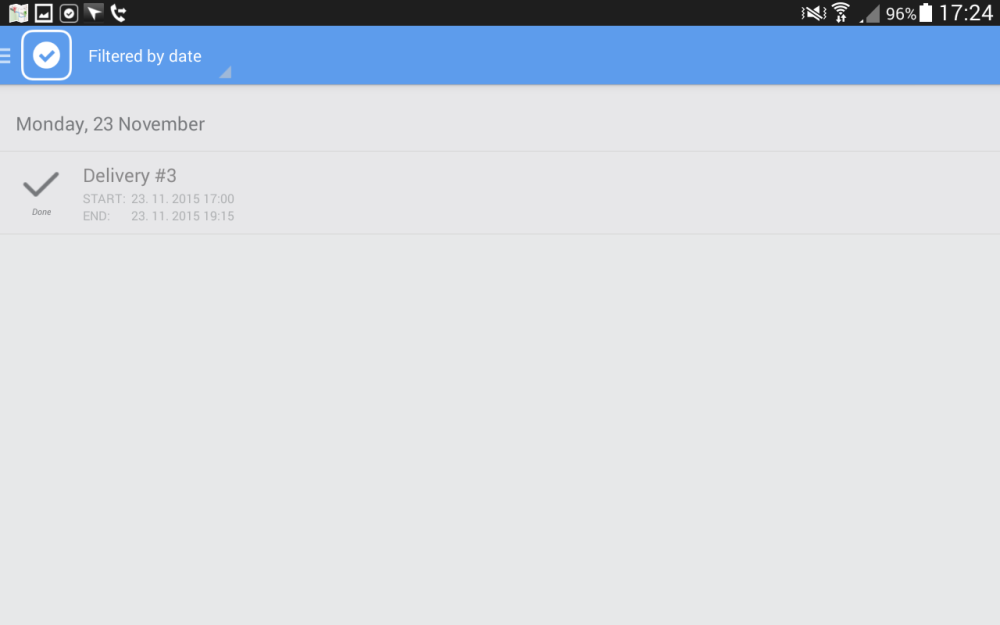Select the START time 23. 11. 2015 17:00
This screenshot has height=625, width=1000.
[x=182, y=199]
